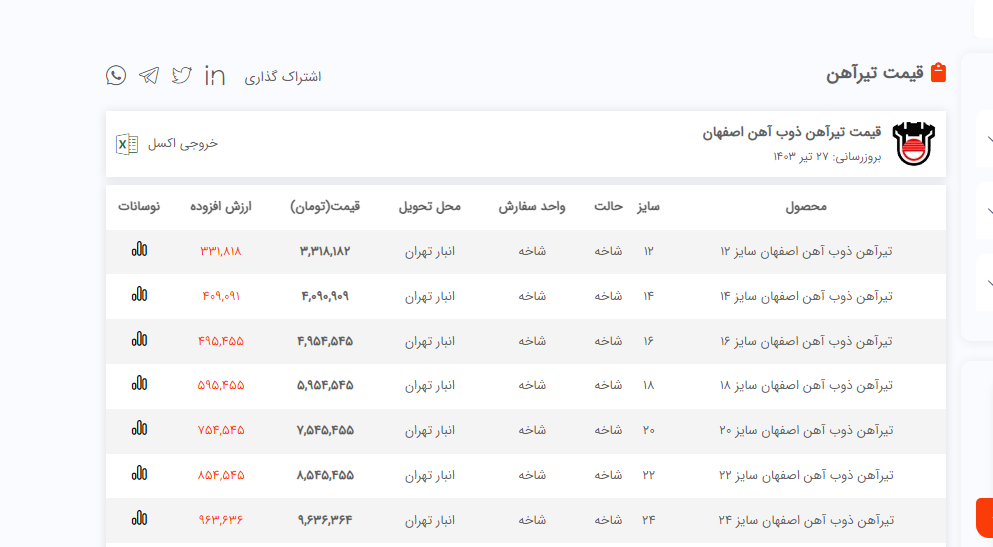Open fluctuations chart for size ۱۲ row
The image size is (993, 547).
(x=139, y=250)
